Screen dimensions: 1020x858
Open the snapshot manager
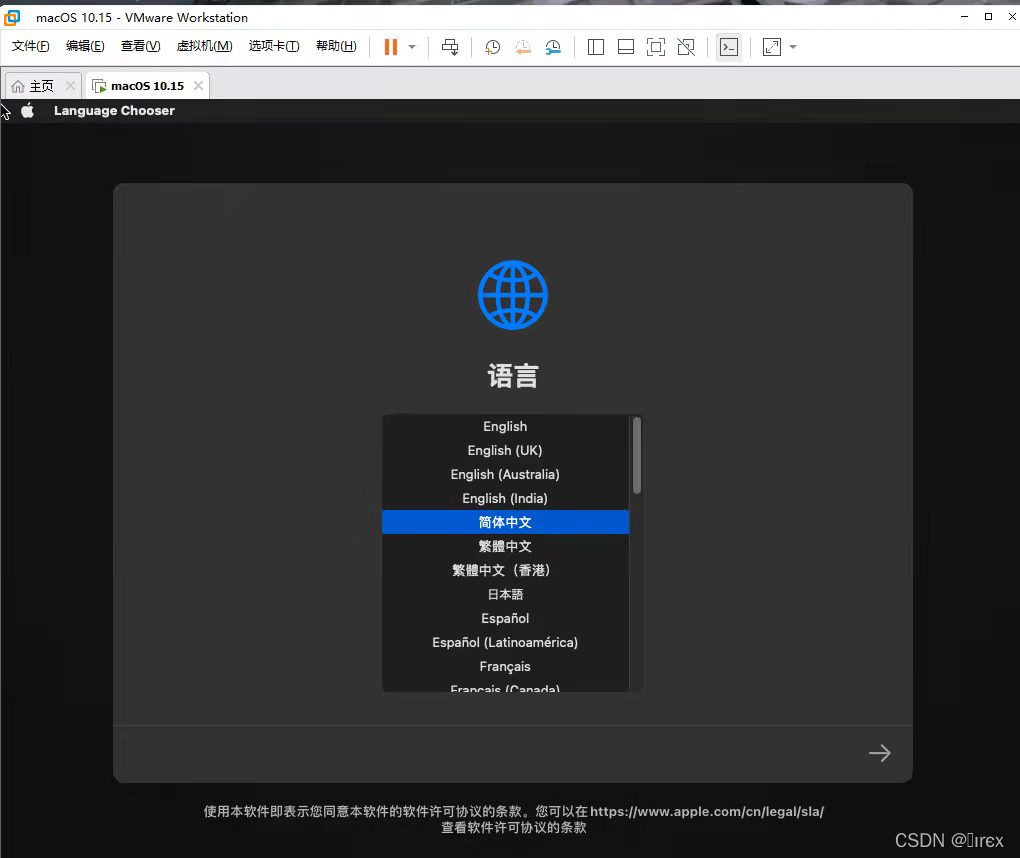click(553, 47)
